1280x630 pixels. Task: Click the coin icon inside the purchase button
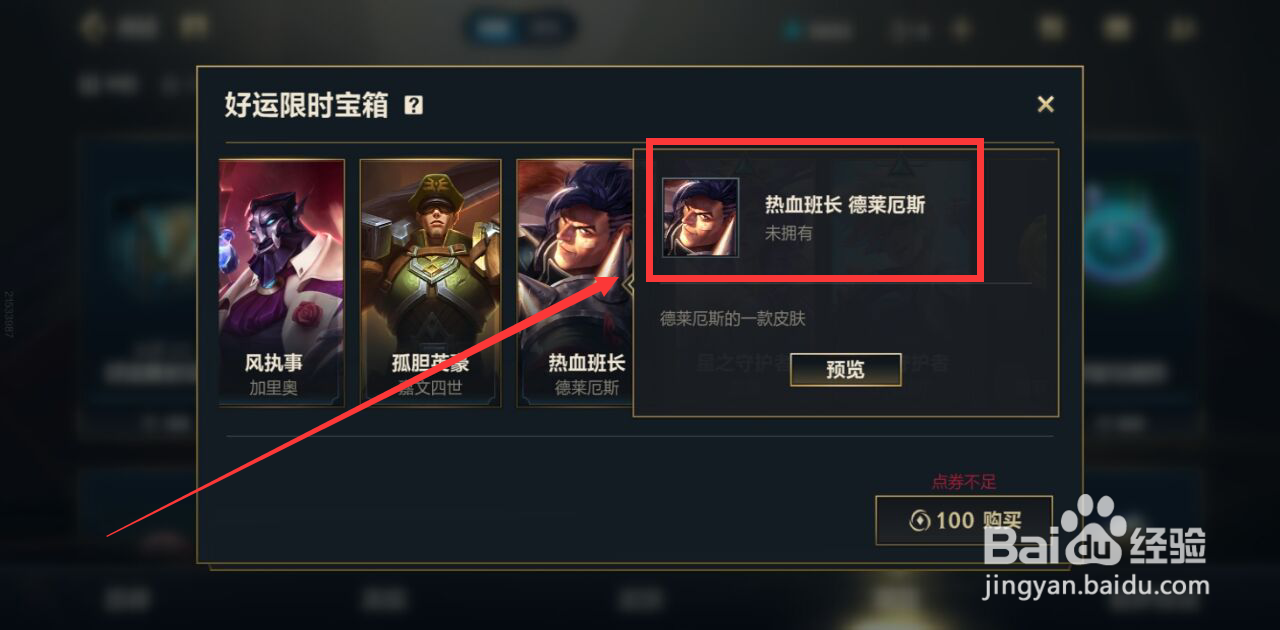click(x=919, y=521)
